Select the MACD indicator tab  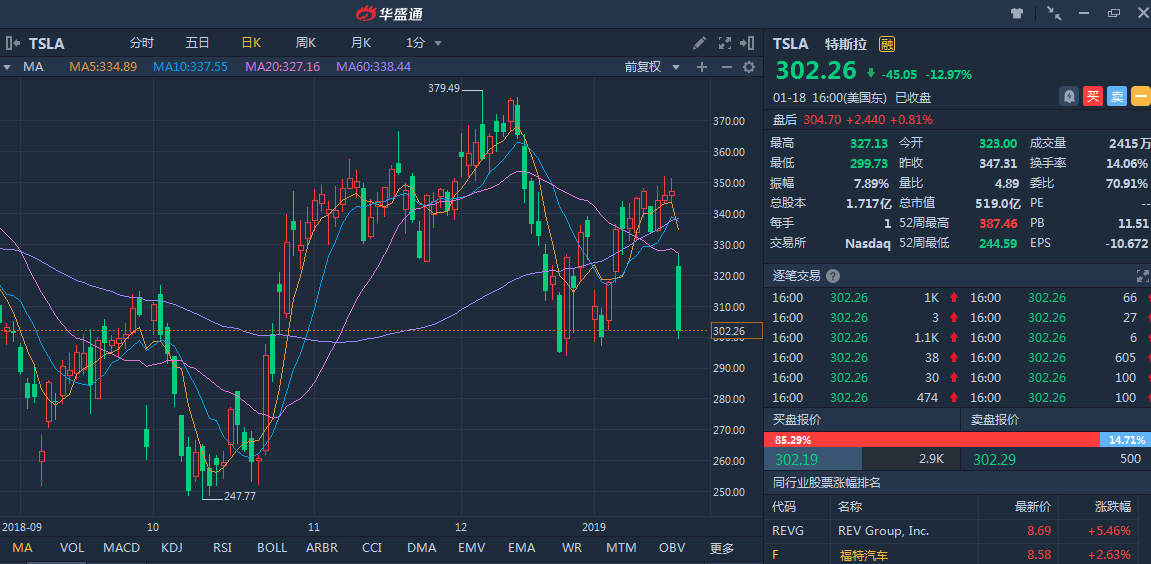(121, 548)
